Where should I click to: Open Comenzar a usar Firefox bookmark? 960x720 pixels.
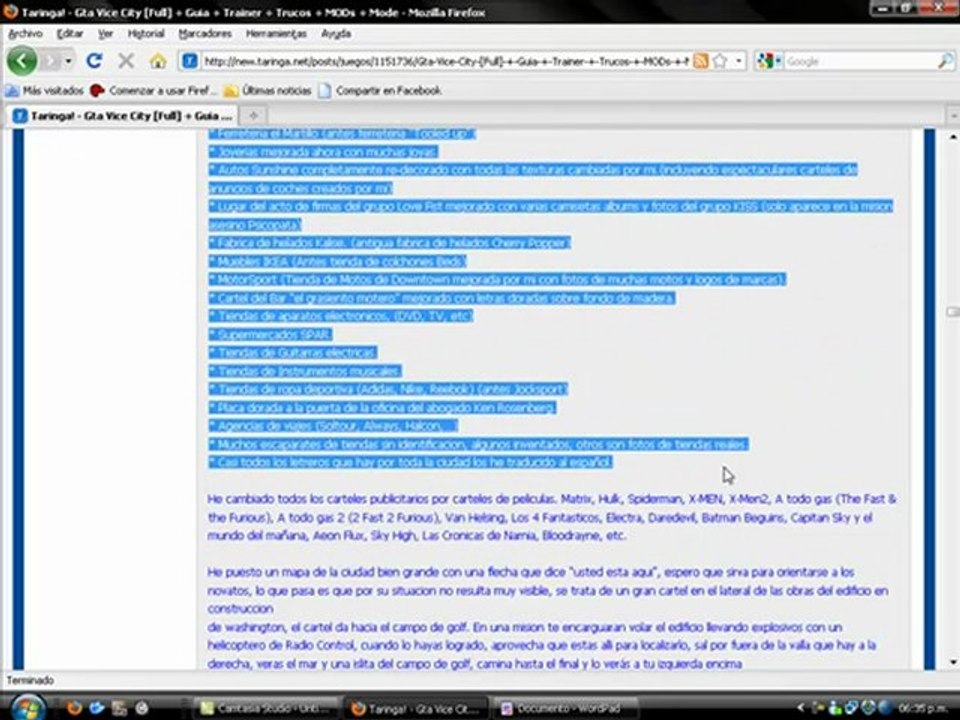point(153,91)
